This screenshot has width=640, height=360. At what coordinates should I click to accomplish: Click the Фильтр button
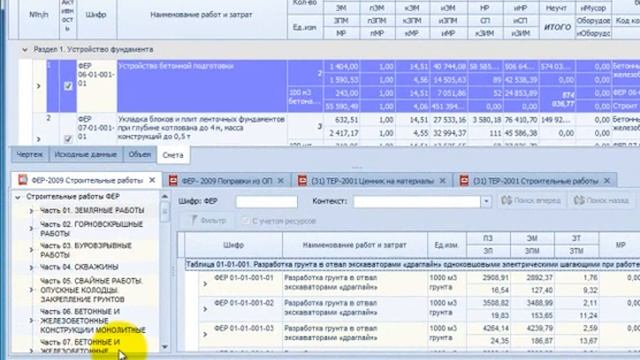pos(209,220)
